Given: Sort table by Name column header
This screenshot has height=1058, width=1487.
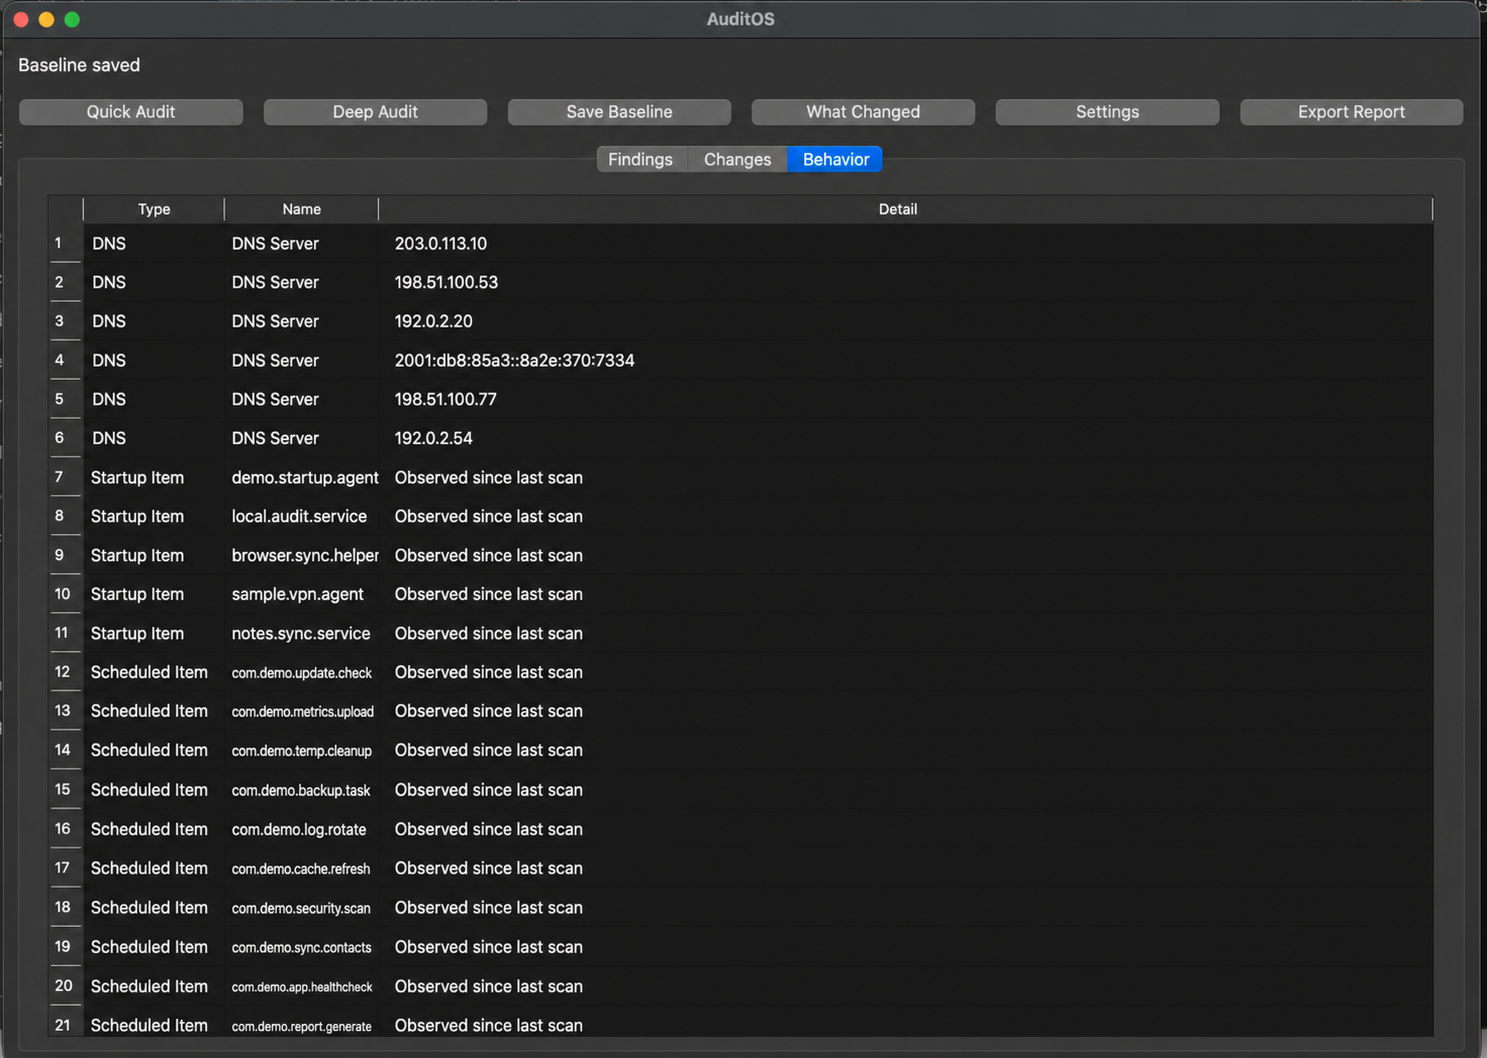Looking at the screenshot, I should point(301,209).
